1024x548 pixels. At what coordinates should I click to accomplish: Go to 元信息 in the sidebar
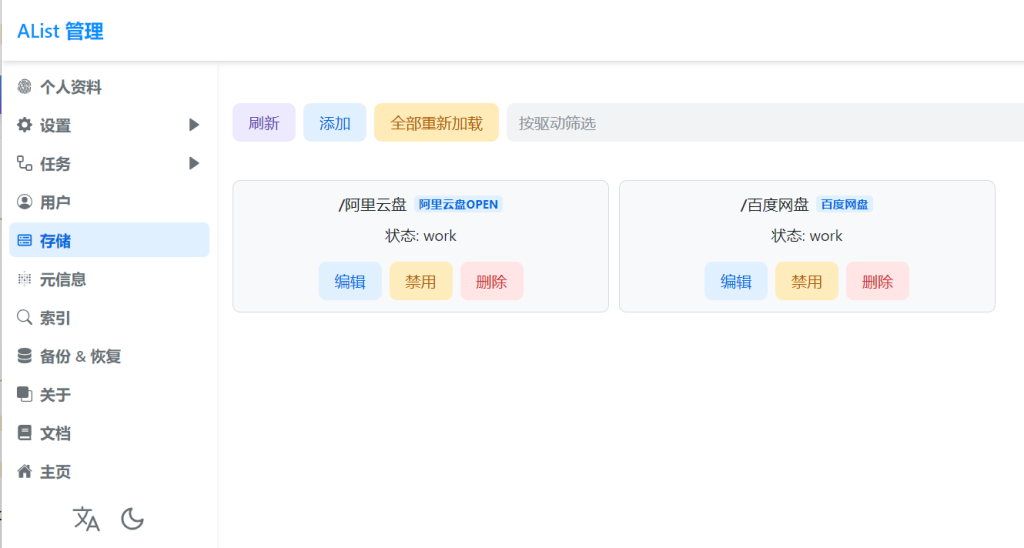coord(63,279)
